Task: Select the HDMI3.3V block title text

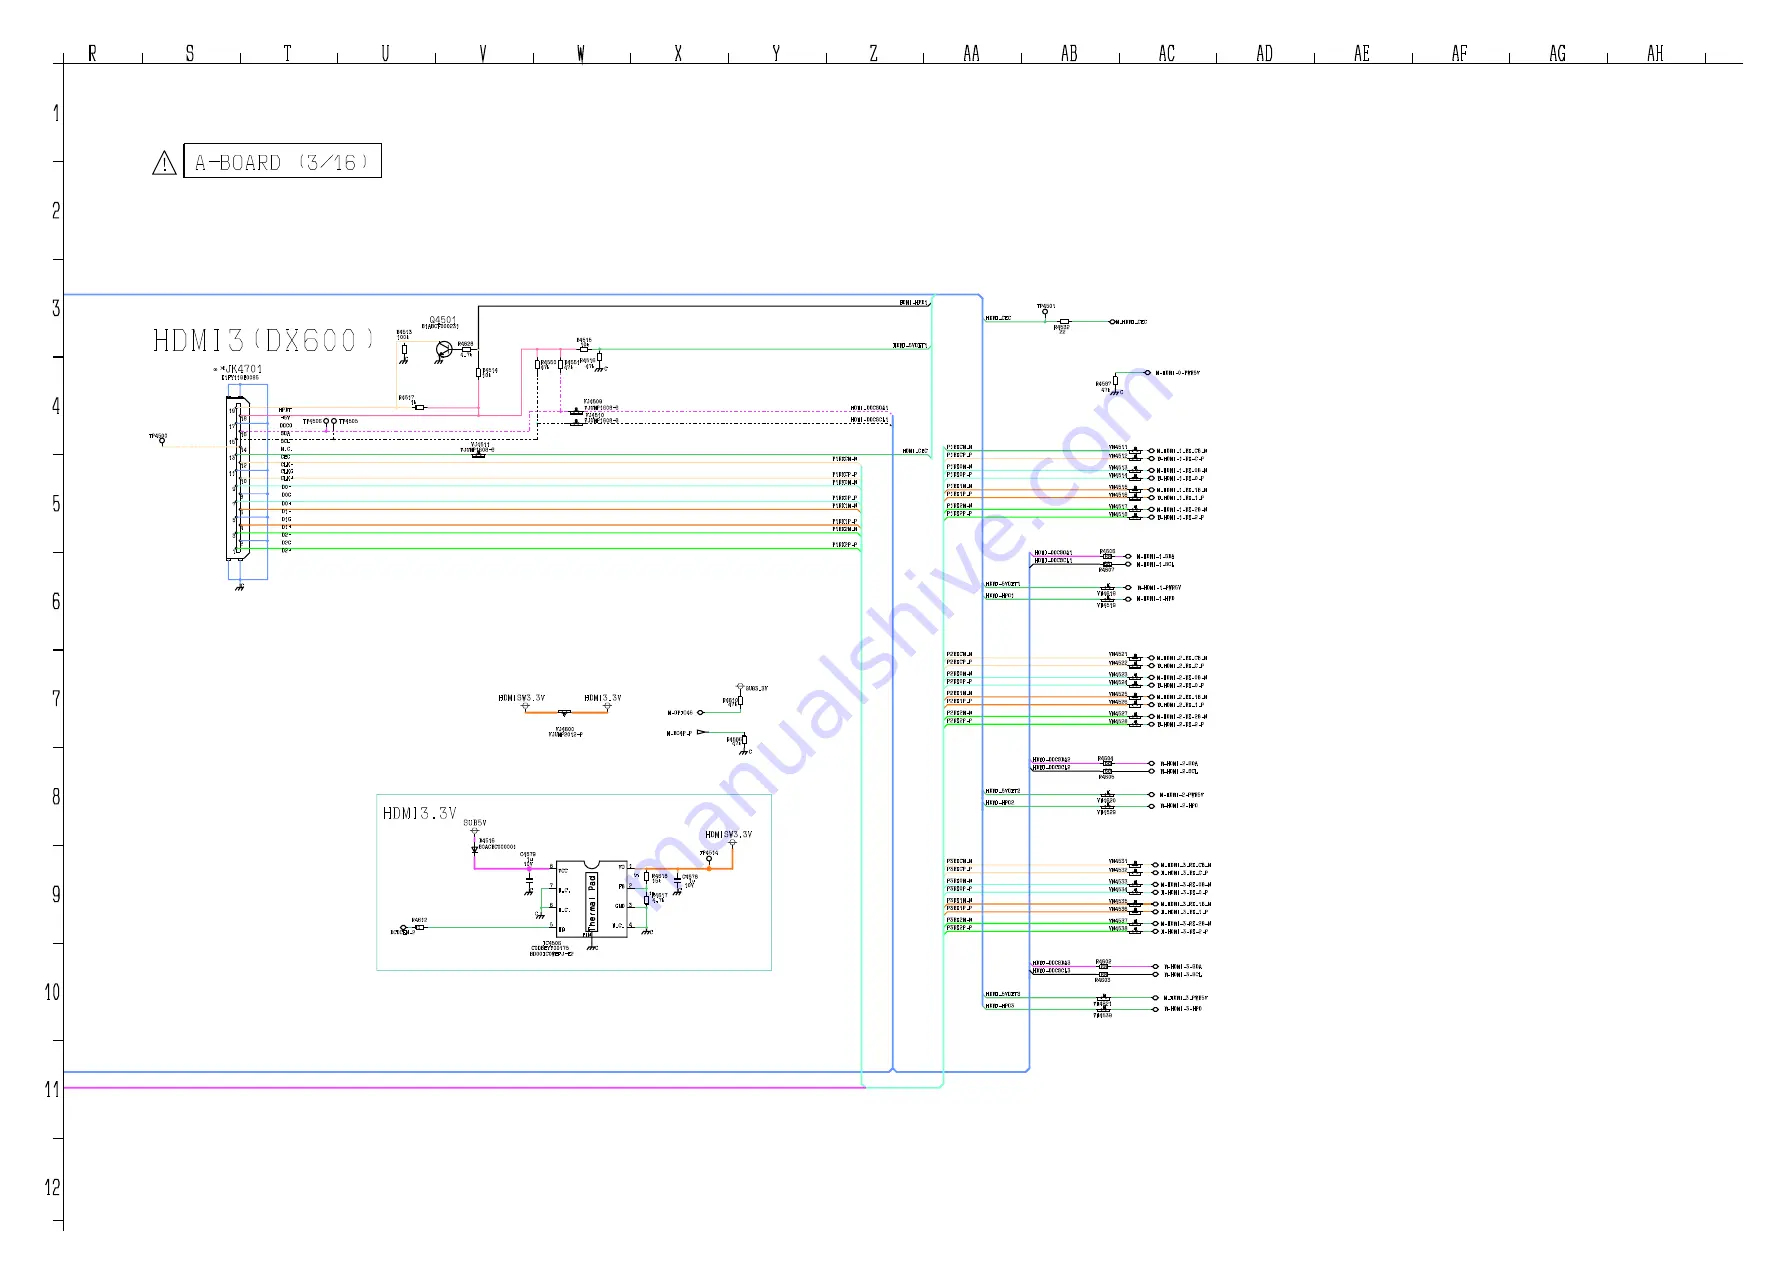Action: (x=419, y=813)
